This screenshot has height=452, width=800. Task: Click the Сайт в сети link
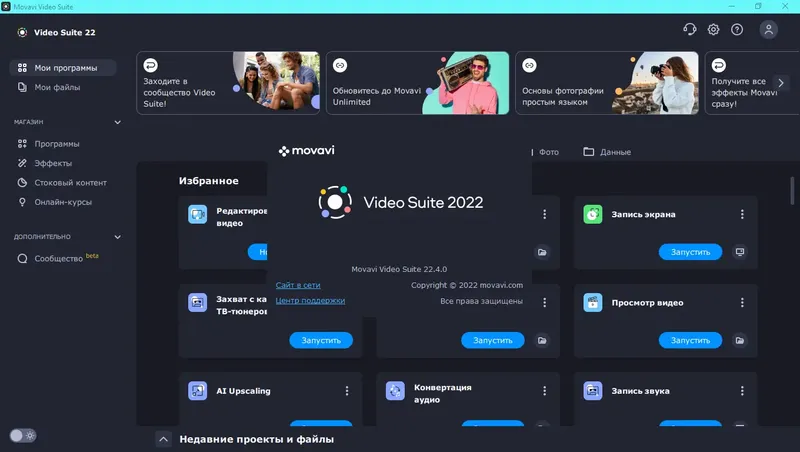click(x=298, y=285)
